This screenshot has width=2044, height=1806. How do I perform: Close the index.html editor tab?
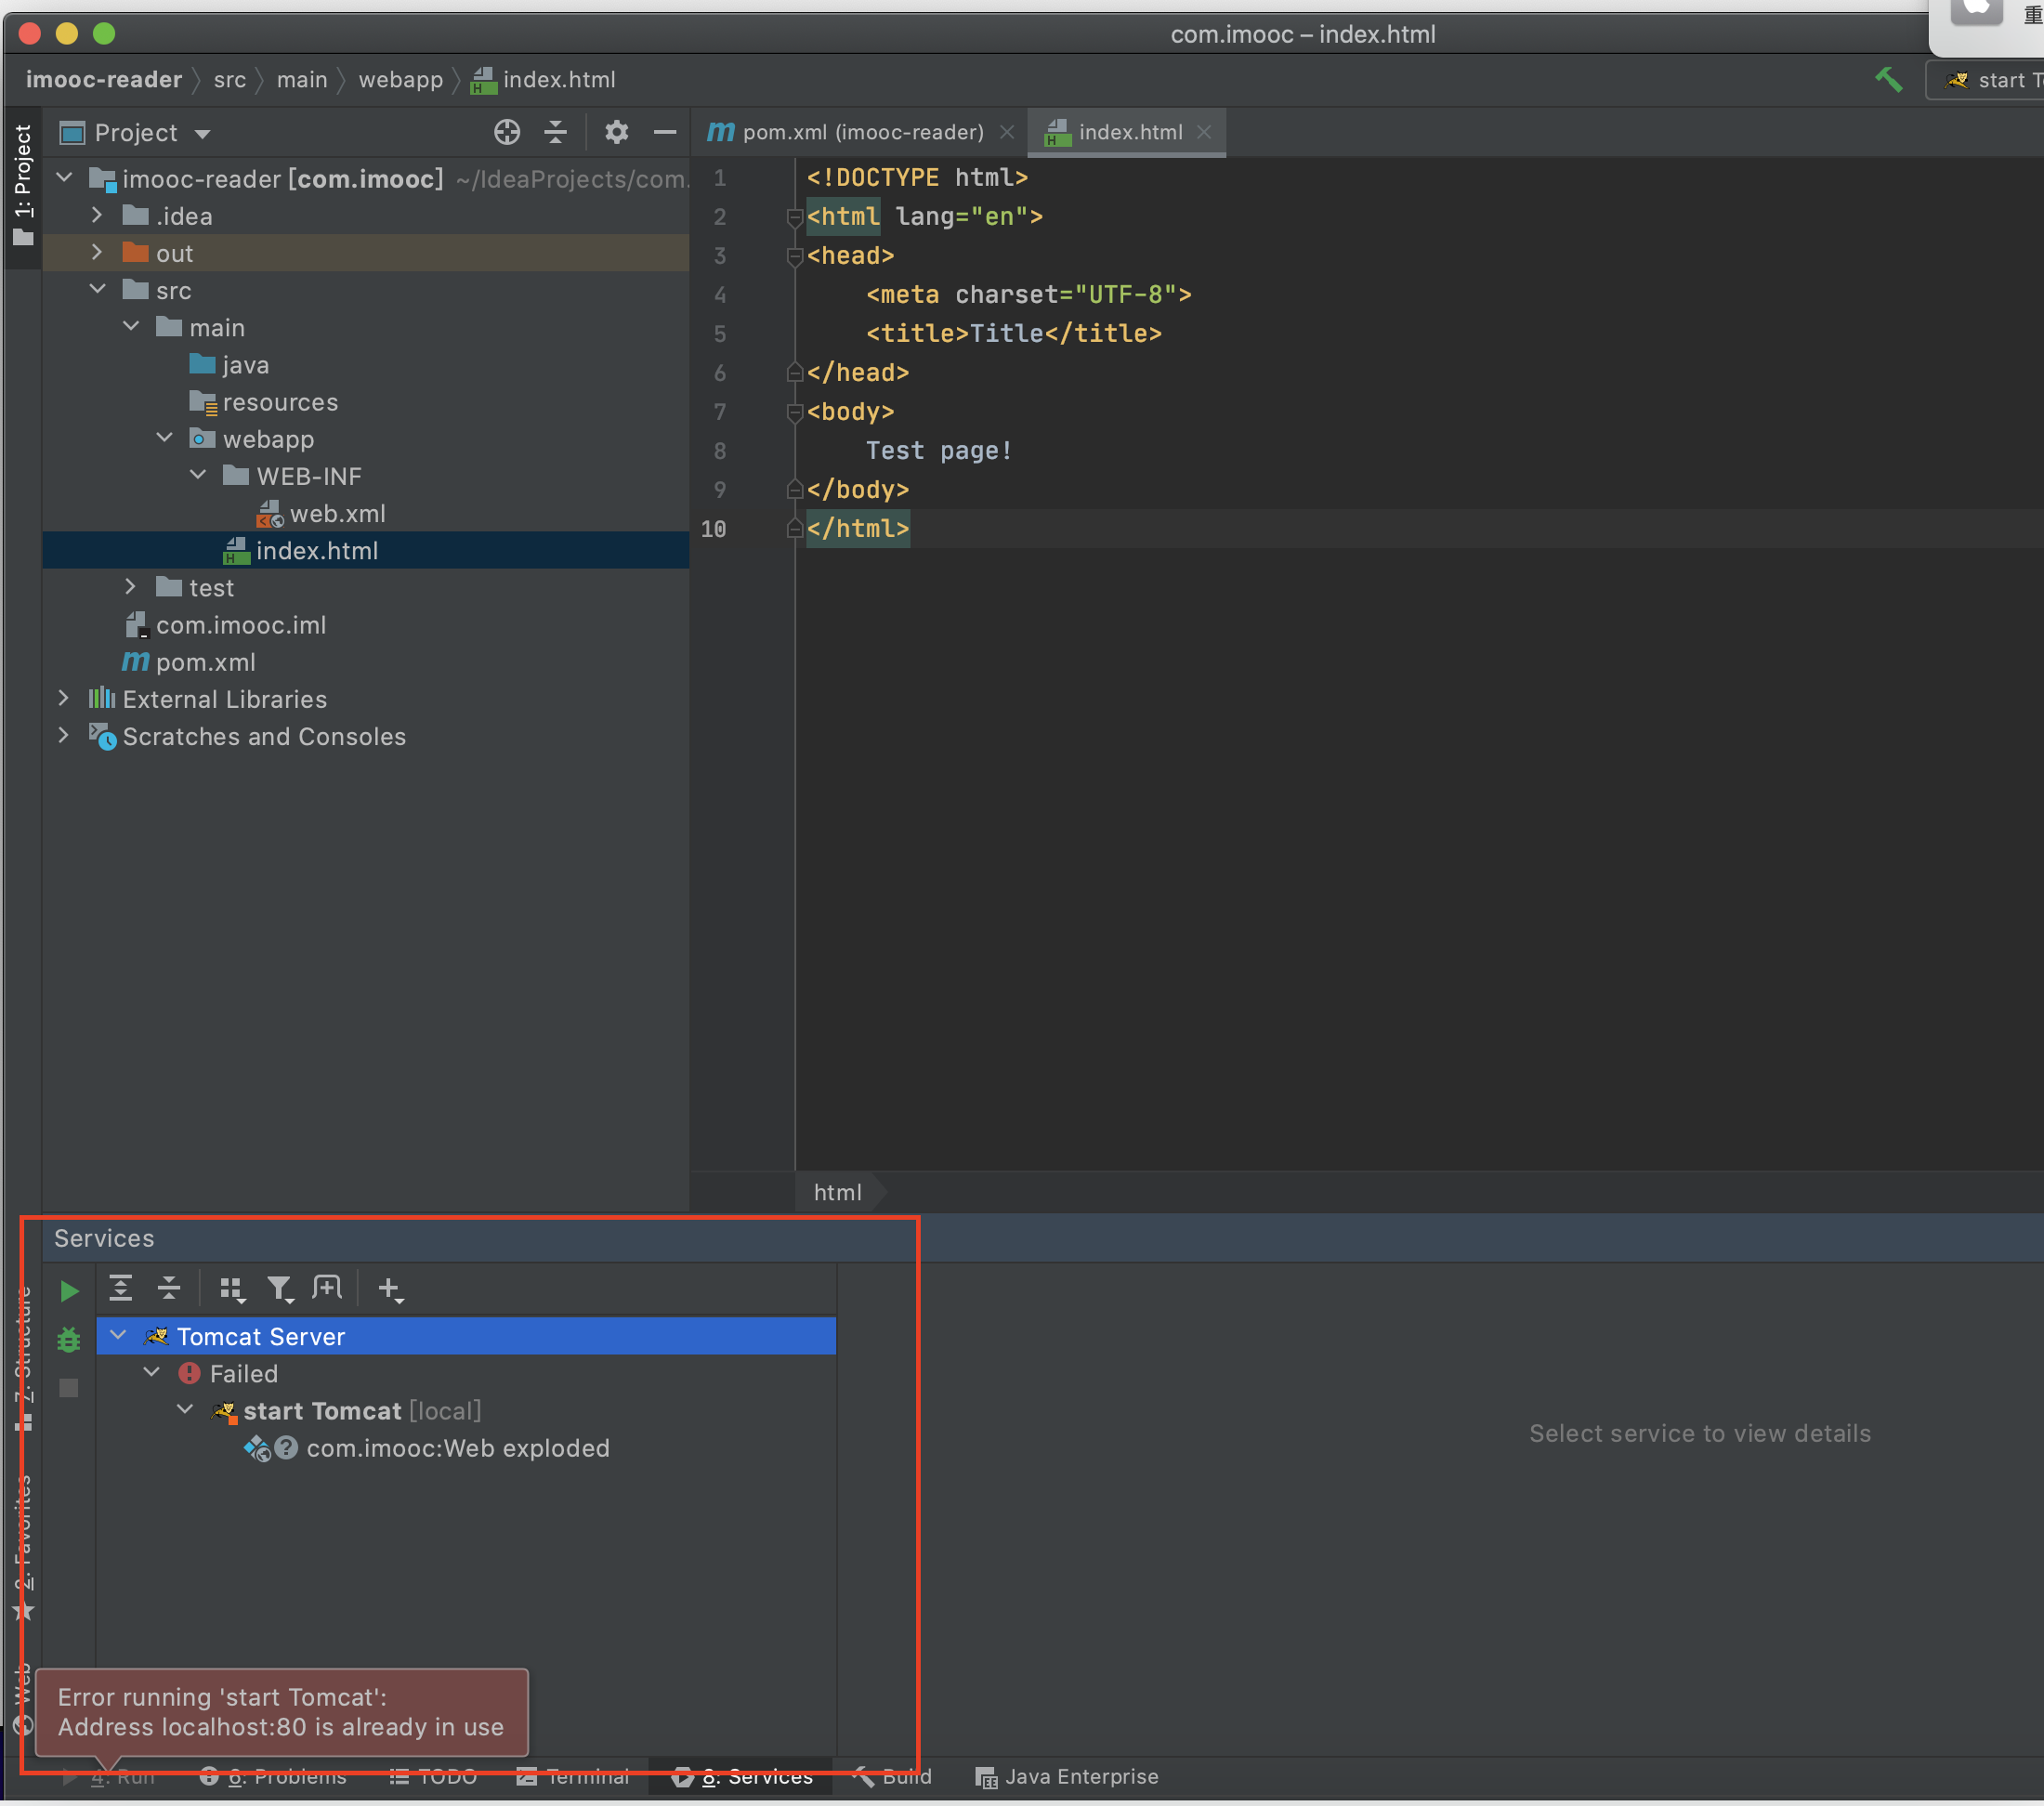click(1204, 132)
